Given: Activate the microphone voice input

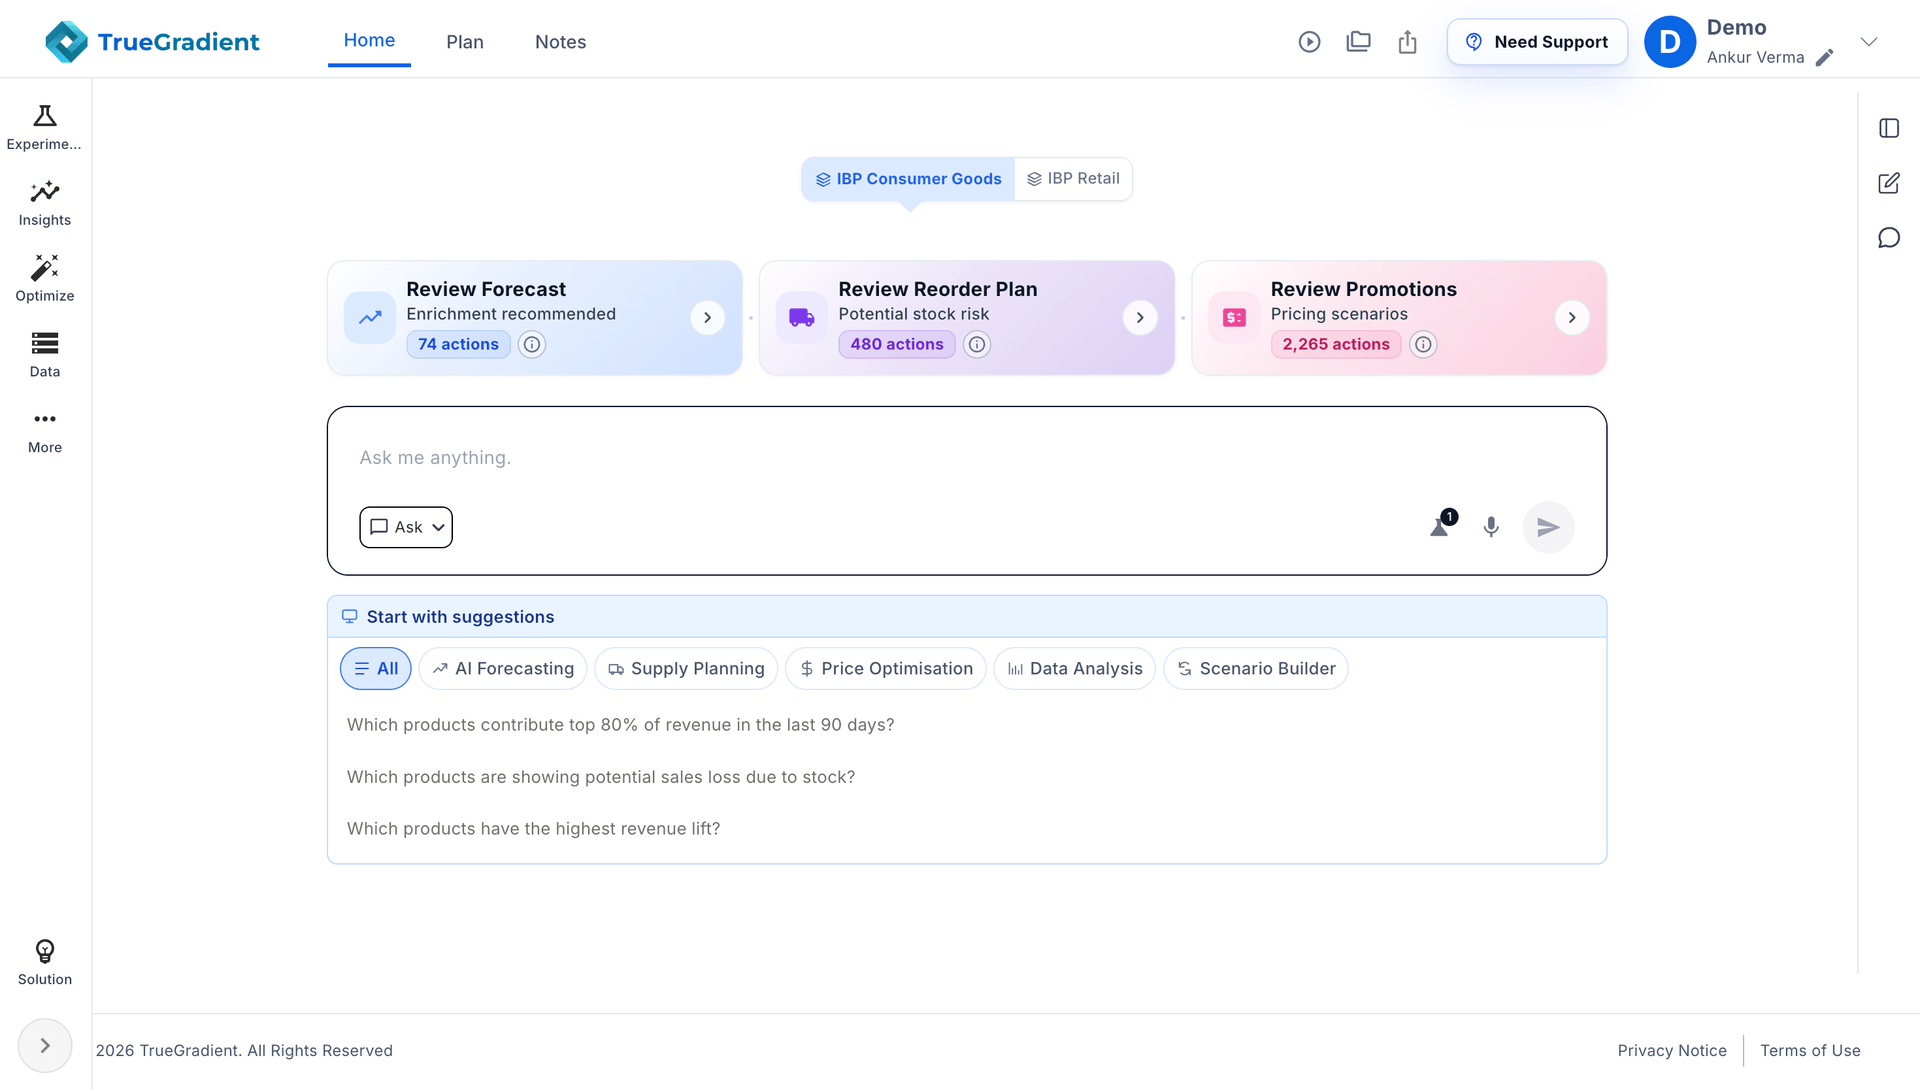Looking at the screenshot, I should tap(1491, 527).
